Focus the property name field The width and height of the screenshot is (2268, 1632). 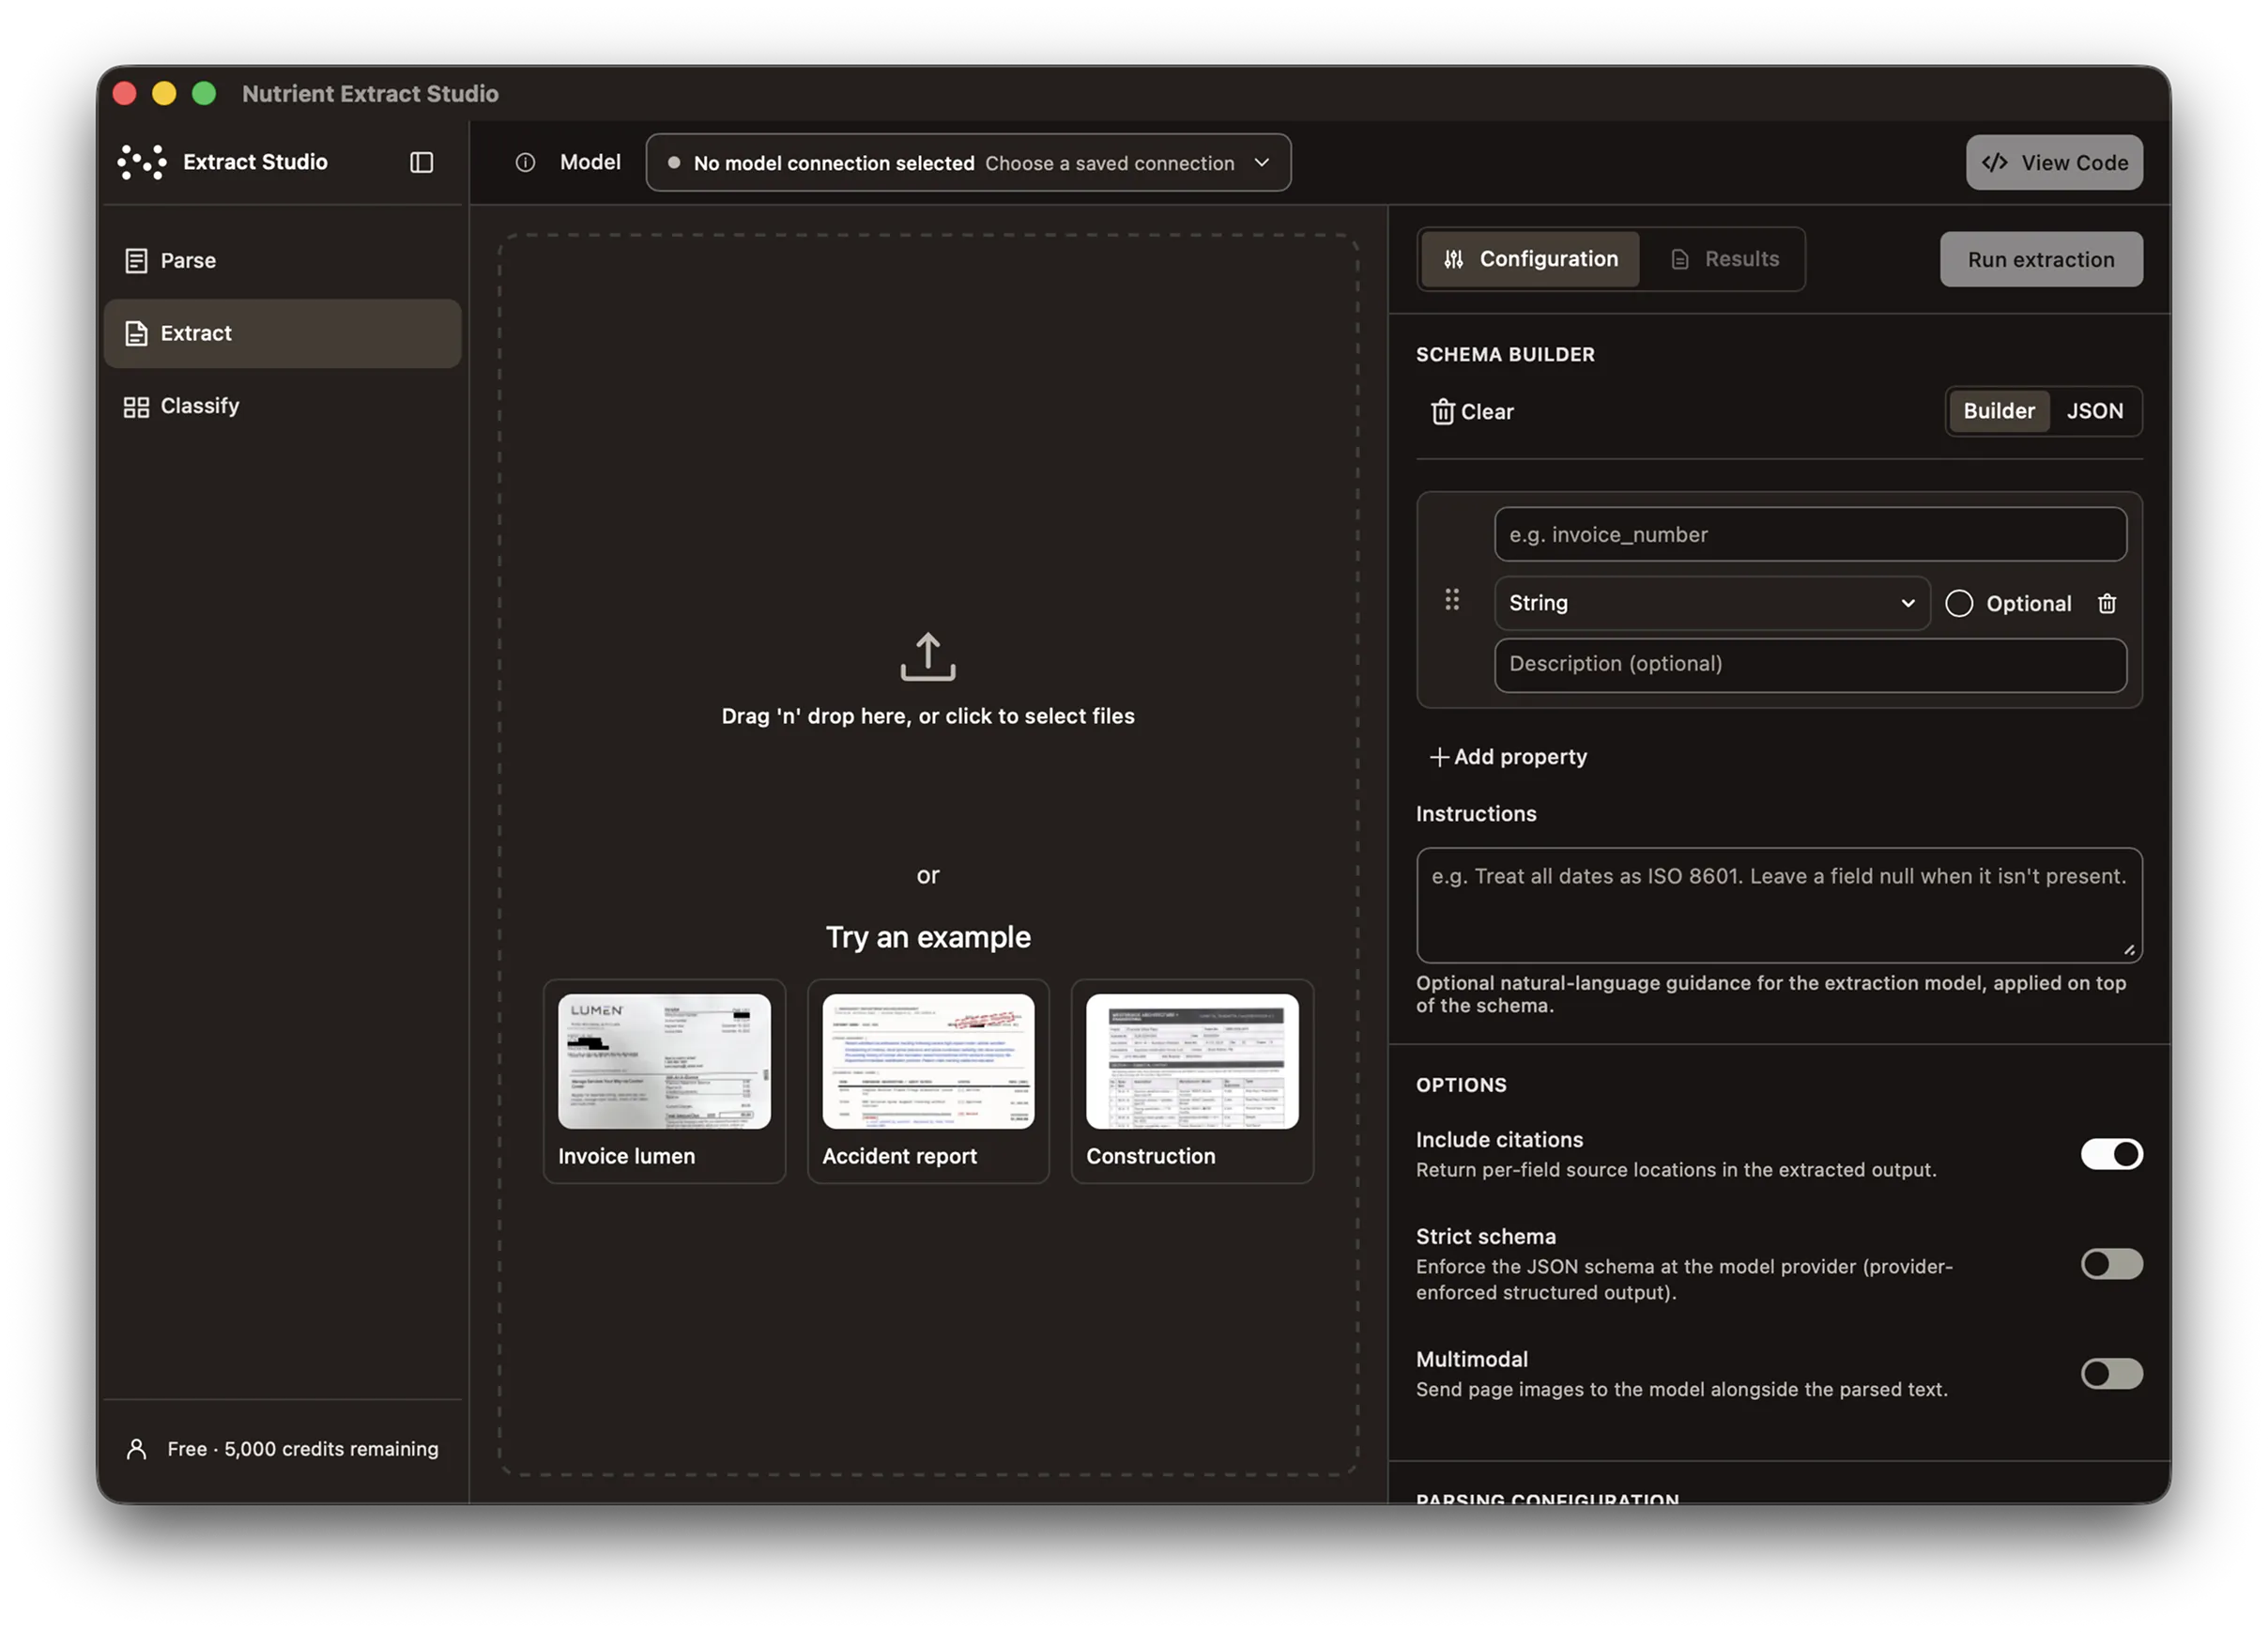click(1809, 534)
